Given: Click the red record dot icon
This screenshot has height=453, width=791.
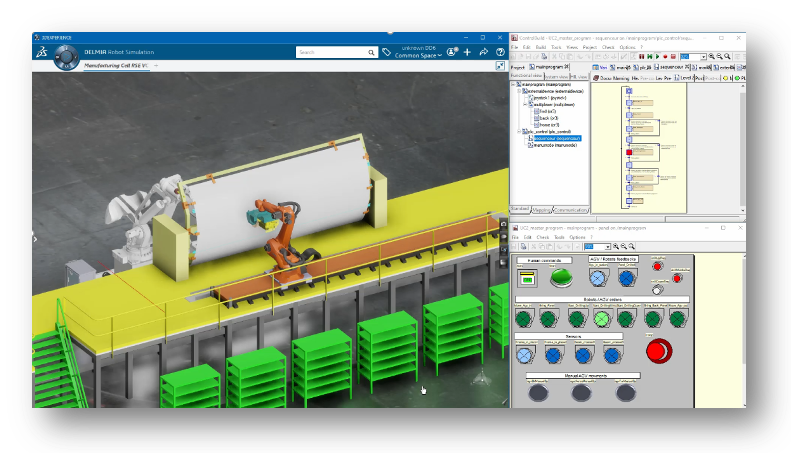Looking at the screenshot, I should [x=665, y=56].
